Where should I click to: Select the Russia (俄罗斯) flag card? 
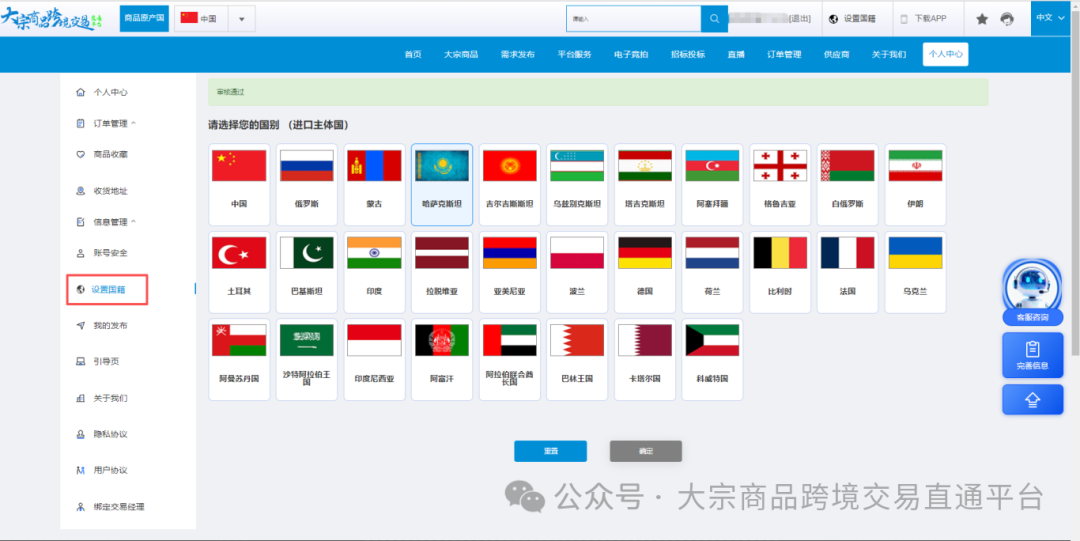306,184
